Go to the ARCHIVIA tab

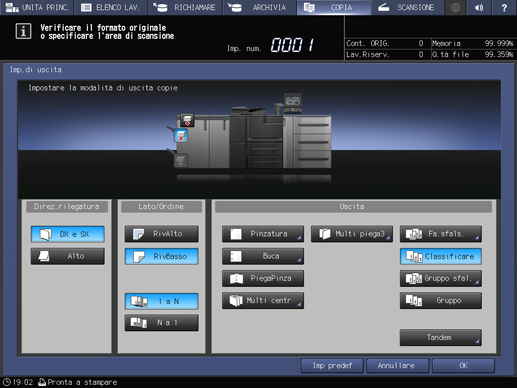coord(259,7)
